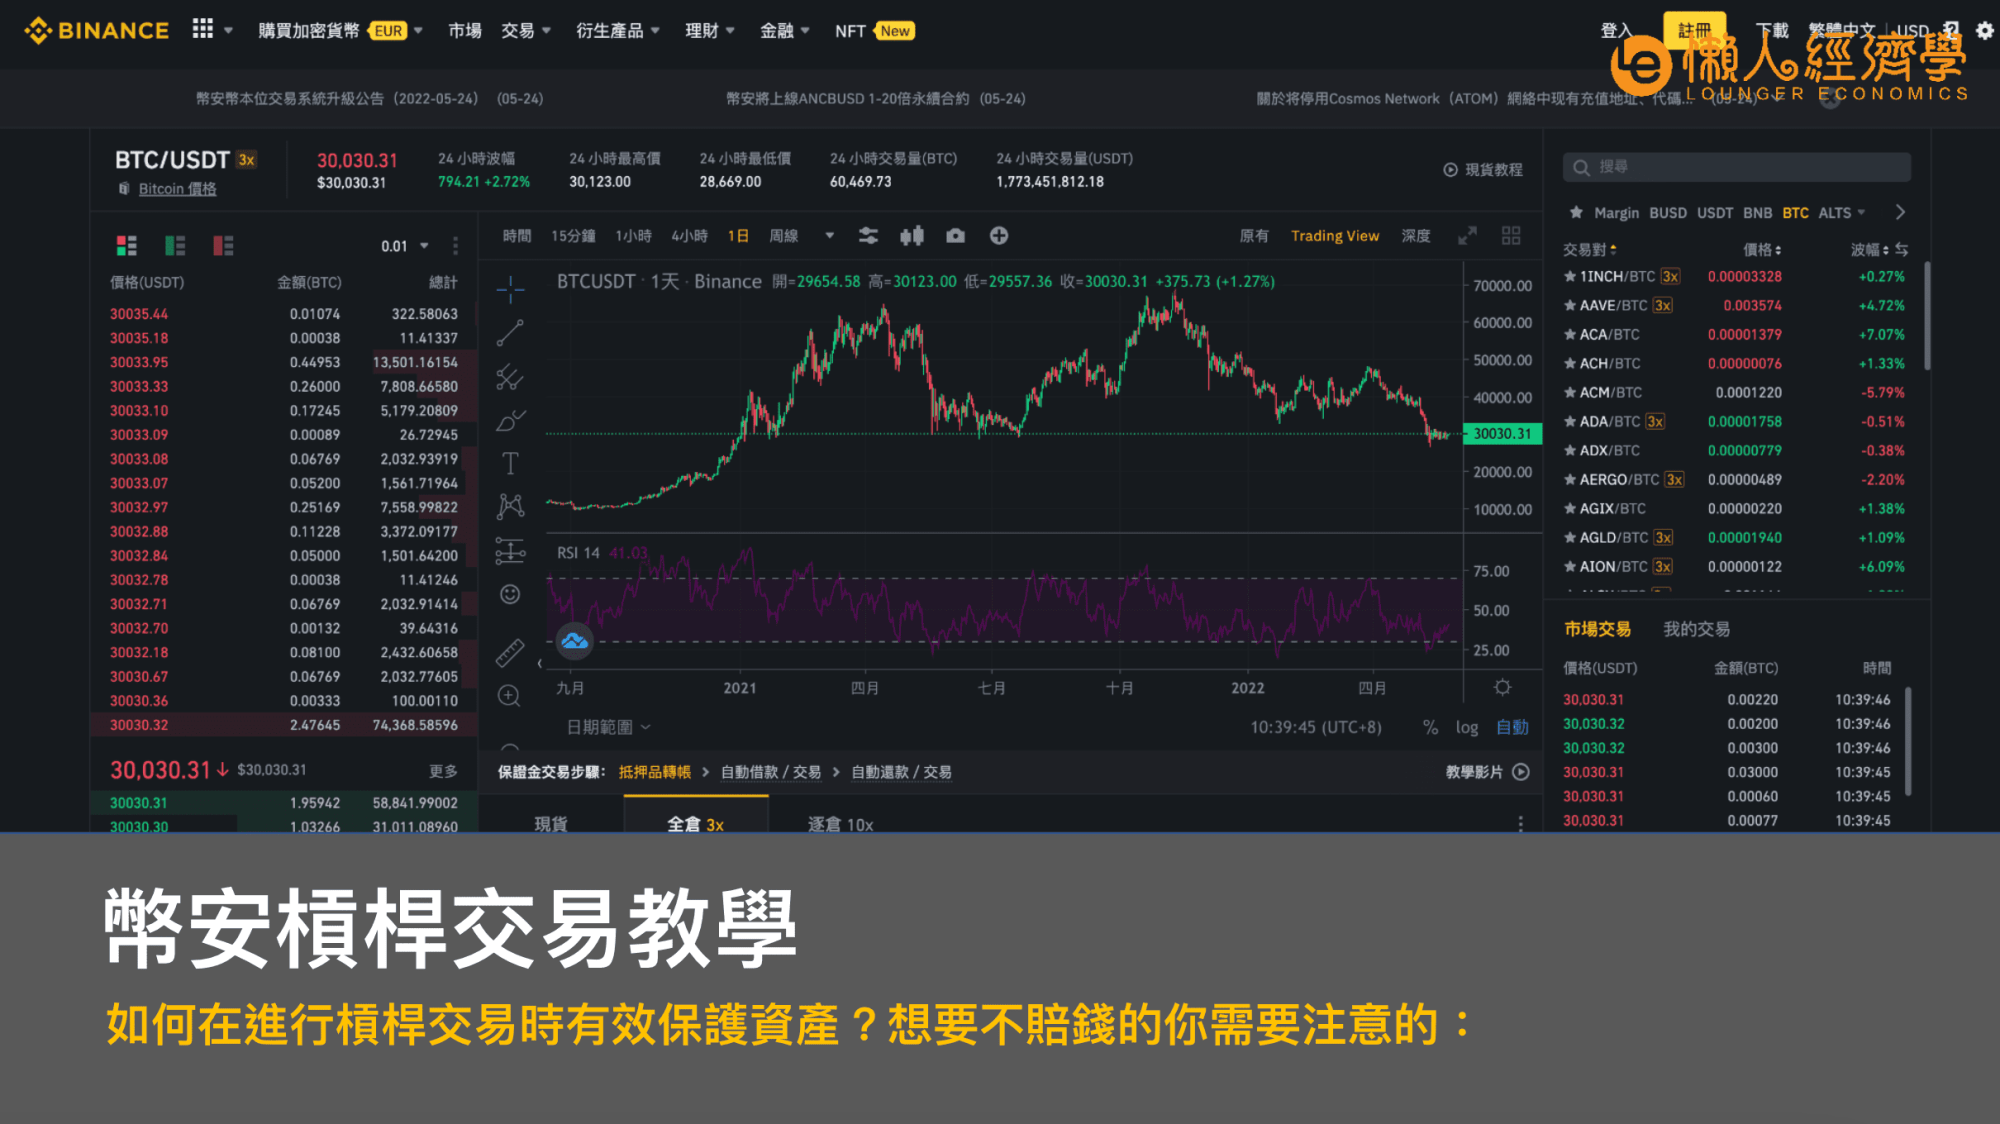Viewport: 2000px width, 1124px height.
Task: Change candlestick chart style icon
Action: pos(912,236)
